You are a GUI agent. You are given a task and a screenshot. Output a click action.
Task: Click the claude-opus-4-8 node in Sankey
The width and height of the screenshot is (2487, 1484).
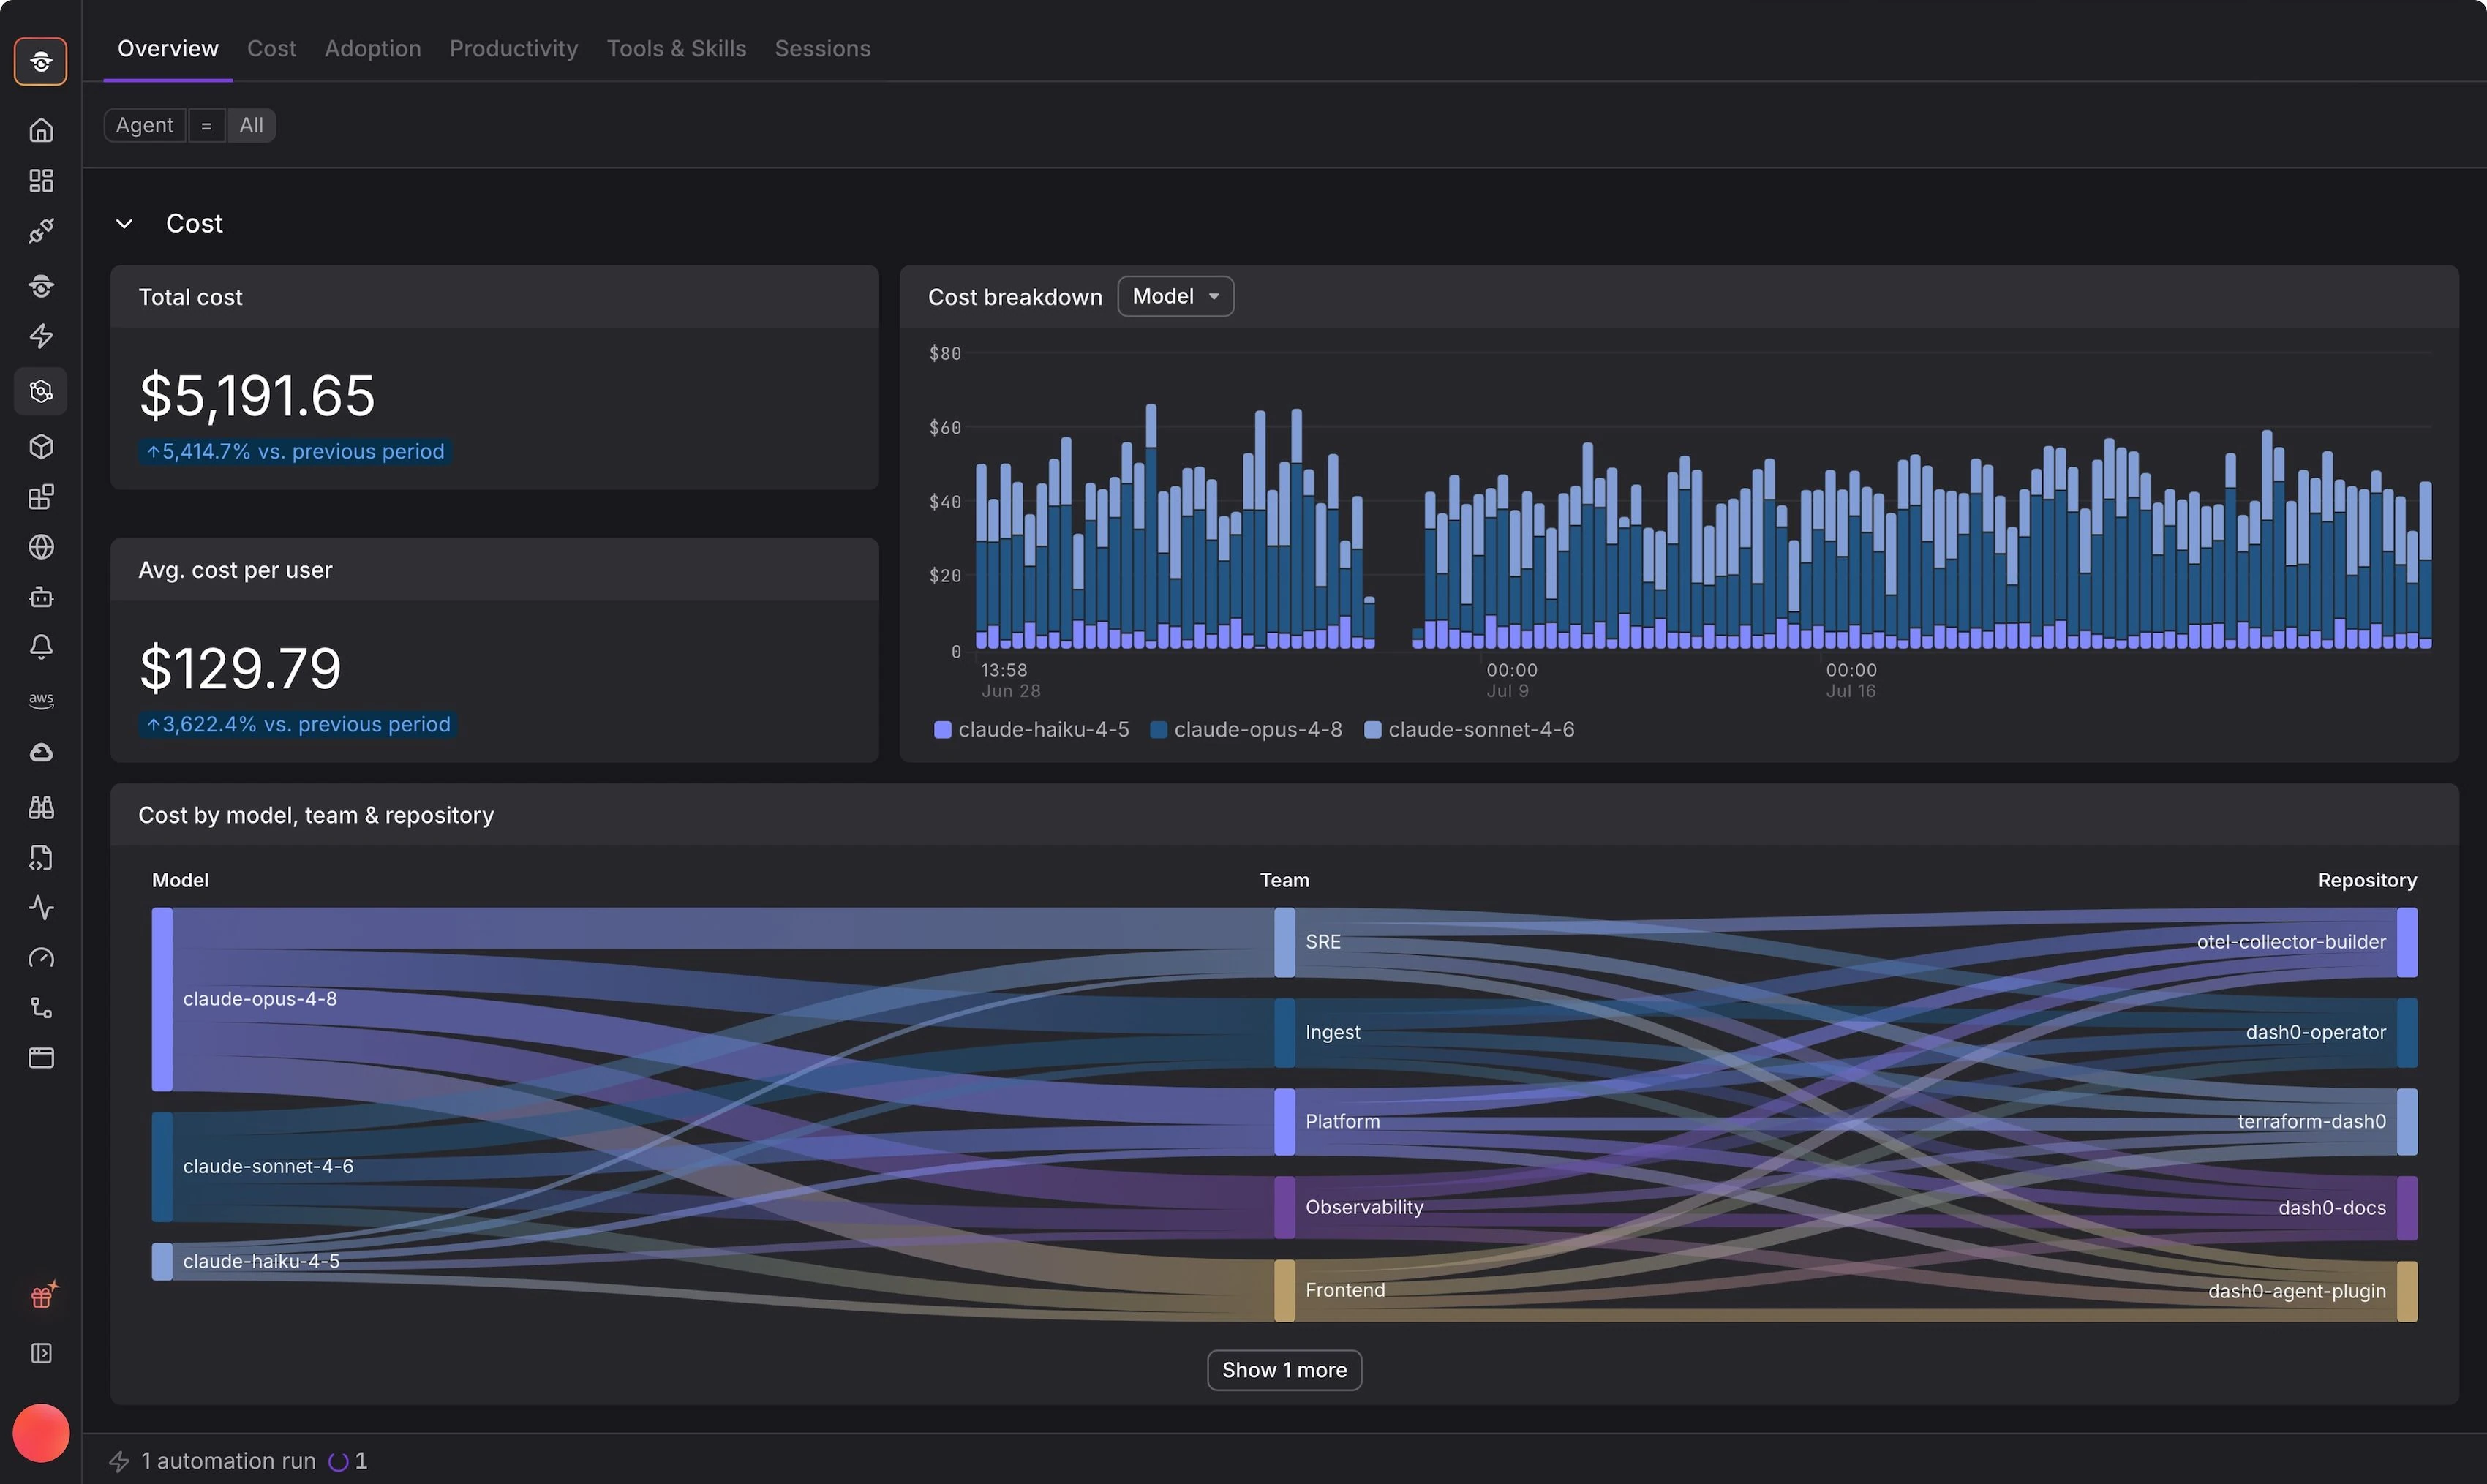tap(162, 999)
